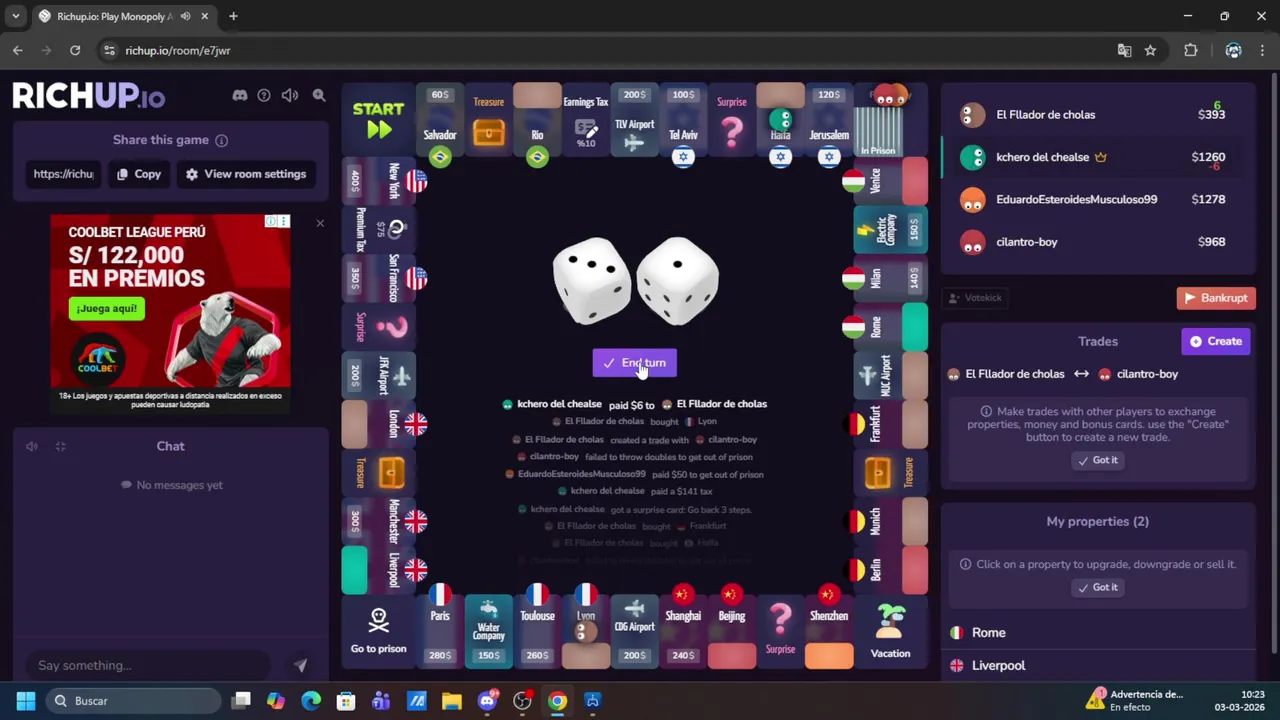Open View room settings
The width and height of the screenshot is (1280, 720).
pyautogui.click(x=246, y=174)
